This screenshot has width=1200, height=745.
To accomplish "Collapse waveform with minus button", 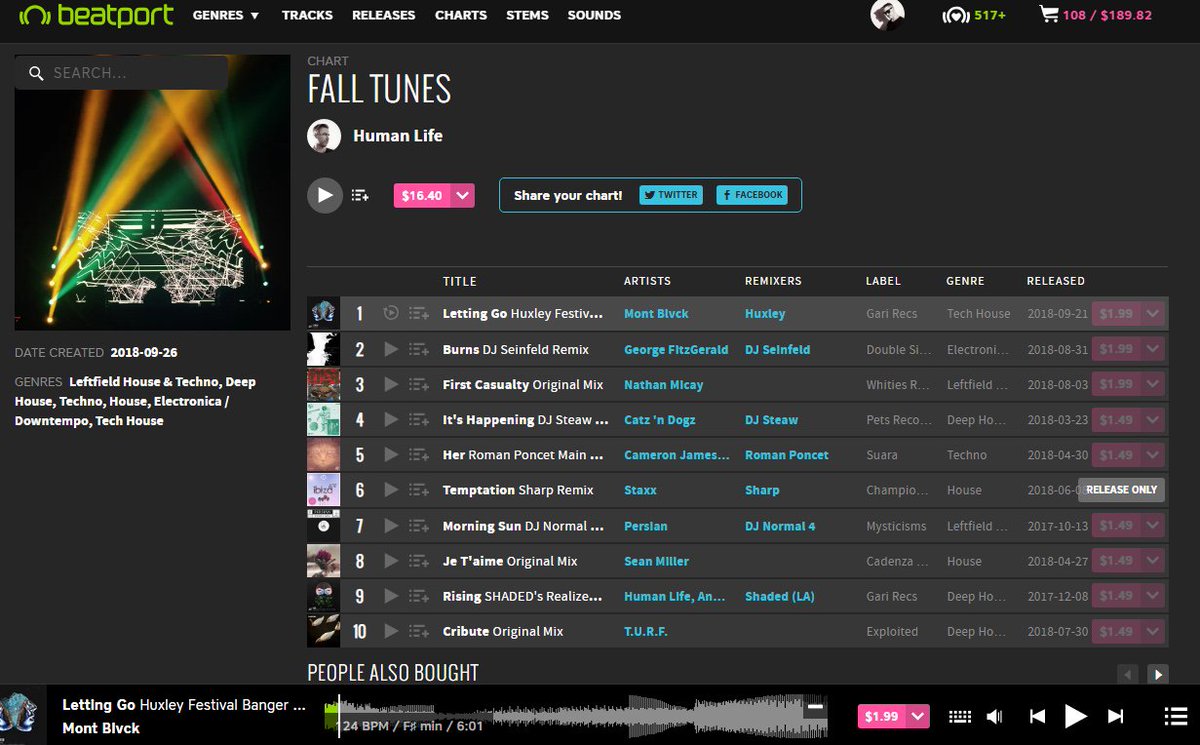I will point(815,707).
